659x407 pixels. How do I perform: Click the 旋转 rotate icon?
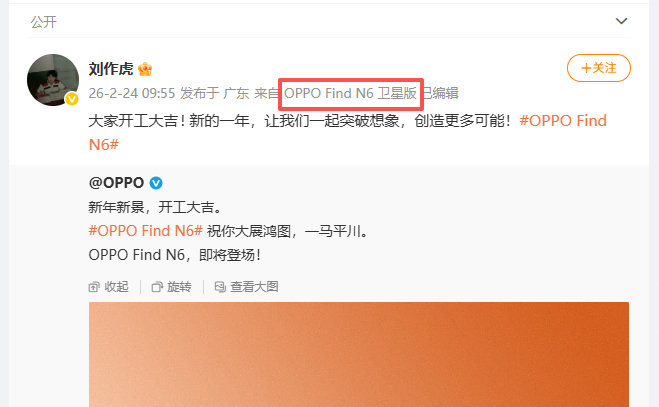[157, 287]
